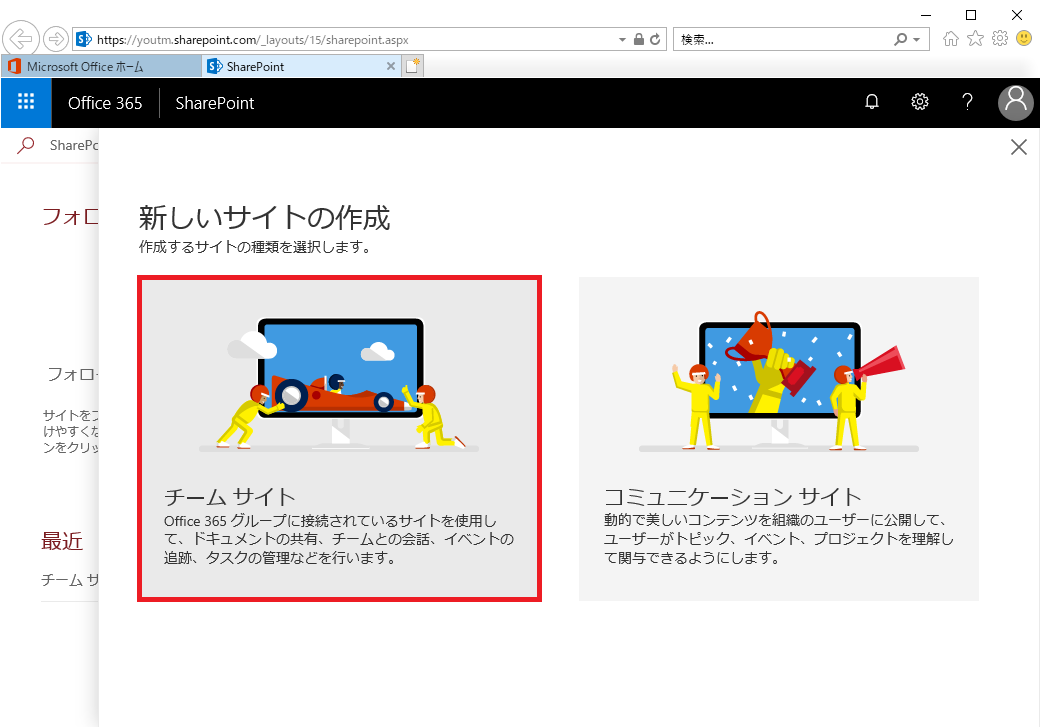Click the Office 365 header link

(x=105, y=103)
